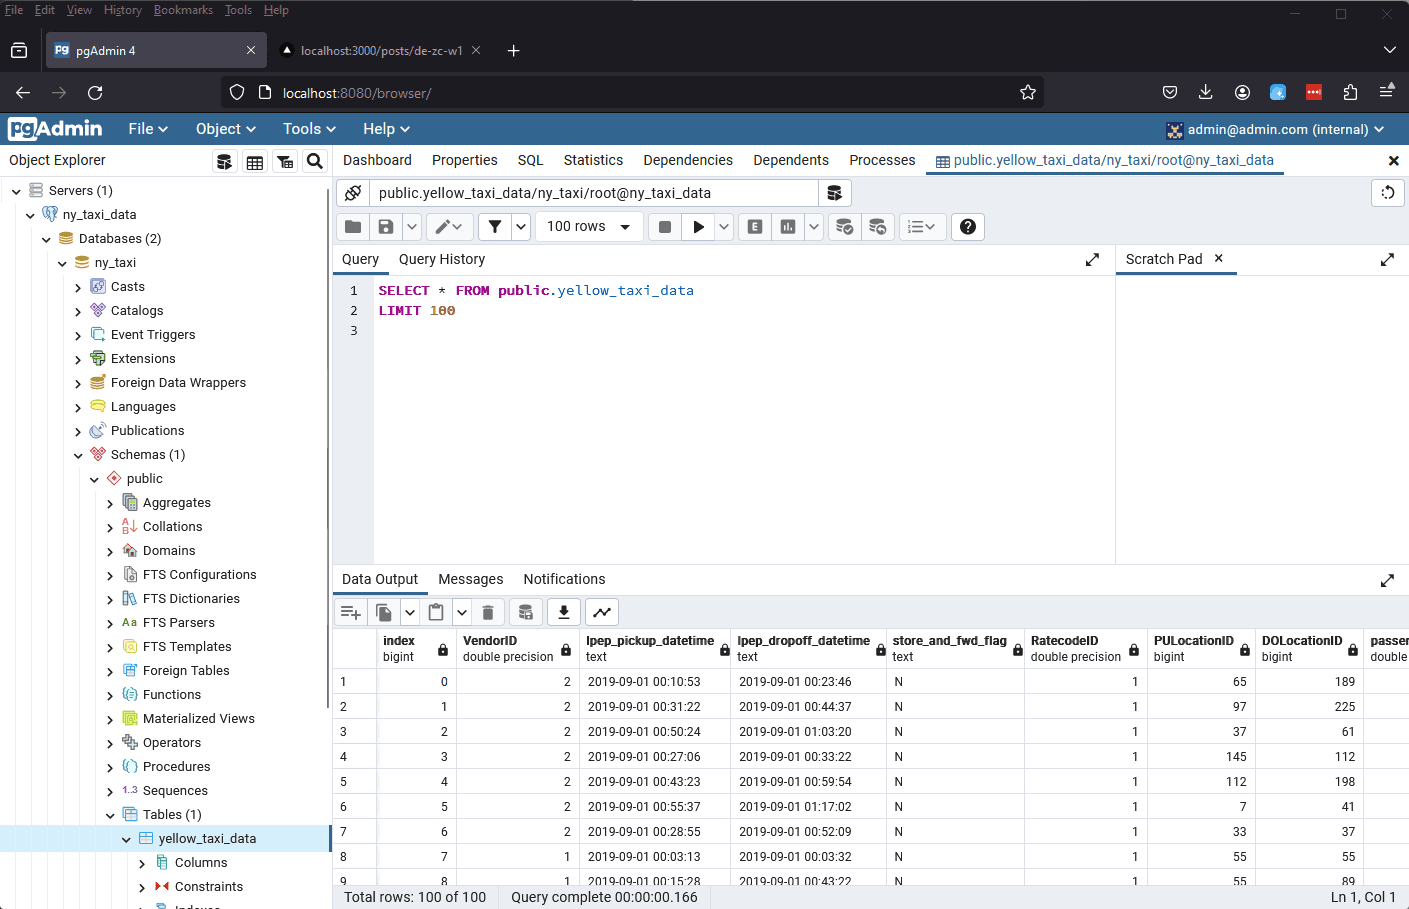The width and height of the screenshot is (1409, 909).
Task: Collapse the Tables (1) tree node
Action: click(x=110, y=815)
